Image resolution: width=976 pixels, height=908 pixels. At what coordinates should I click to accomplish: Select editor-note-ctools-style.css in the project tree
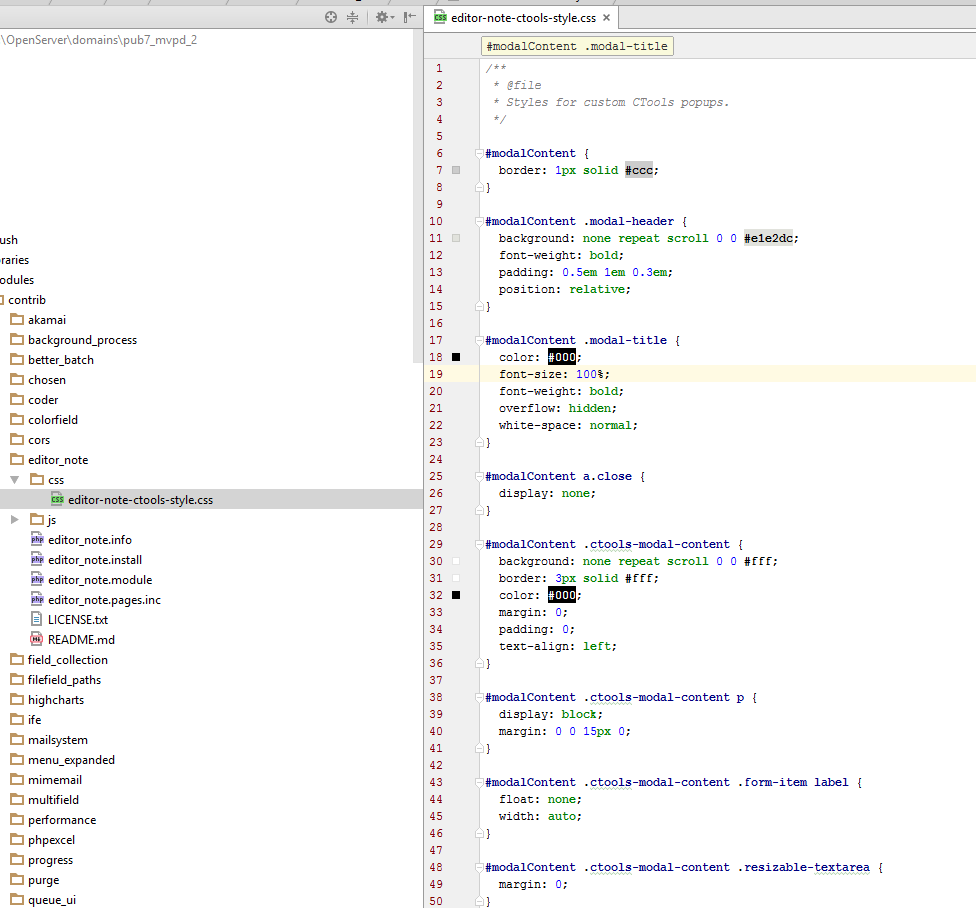coord(140,500)
